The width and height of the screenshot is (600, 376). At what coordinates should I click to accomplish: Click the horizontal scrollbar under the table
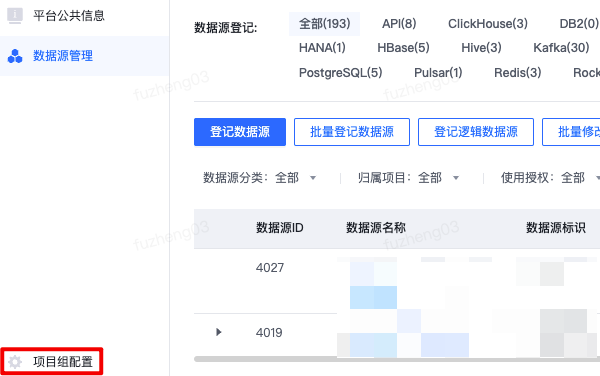pos(397,359)
